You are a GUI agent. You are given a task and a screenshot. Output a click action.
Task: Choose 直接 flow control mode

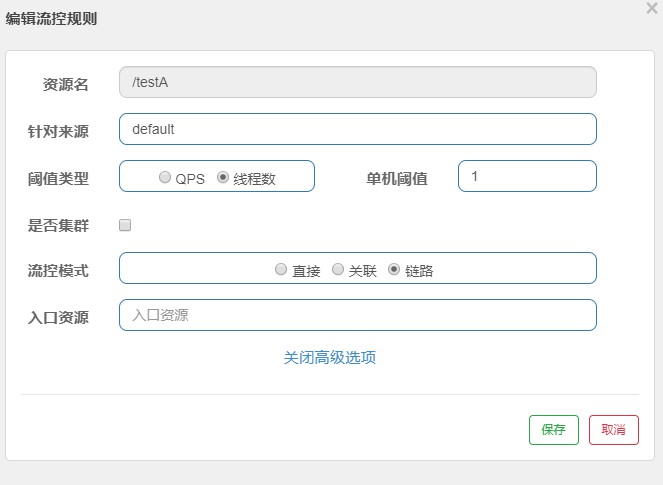[281, 269]
